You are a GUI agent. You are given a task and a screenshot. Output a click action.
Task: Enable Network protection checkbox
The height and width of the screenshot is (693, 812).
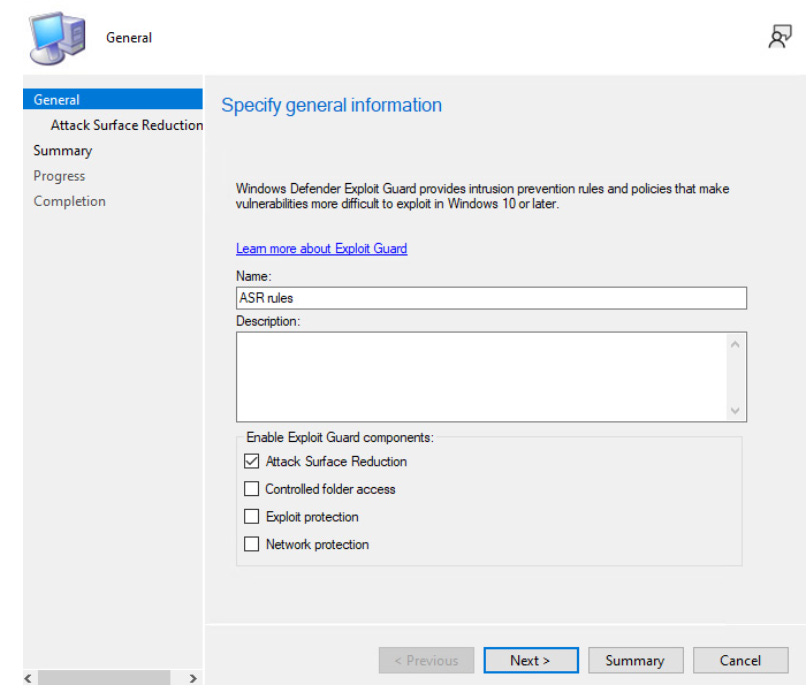[x=252, y=544]
